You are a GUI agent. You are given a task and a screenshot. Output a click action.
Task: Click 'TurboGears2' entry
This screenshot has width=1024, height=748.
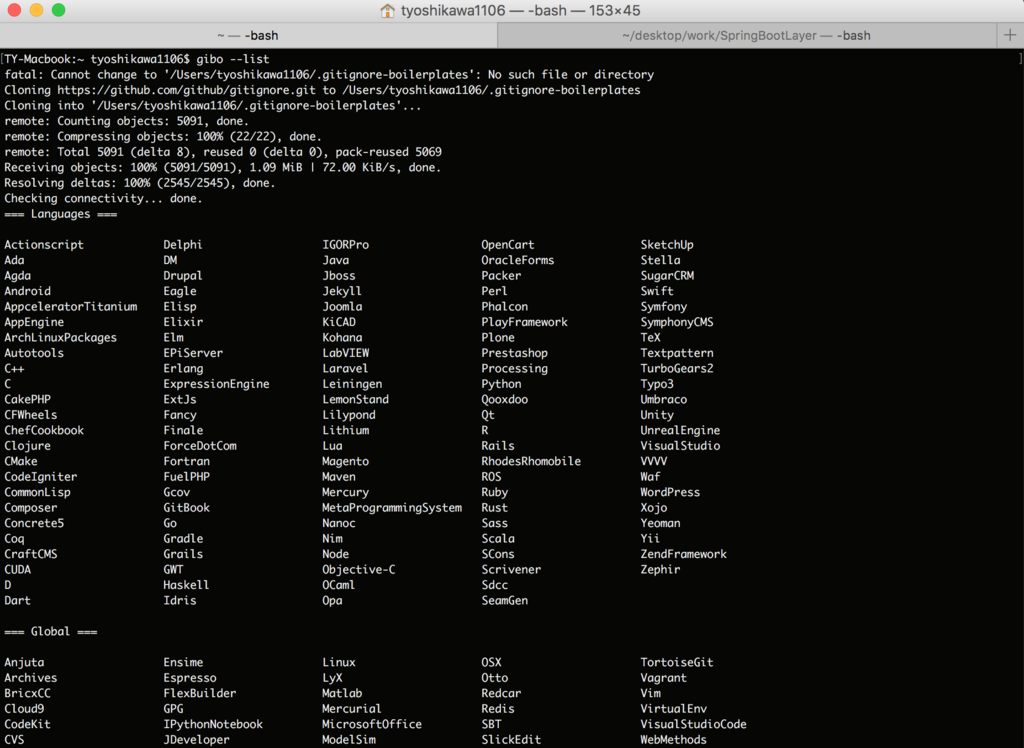(677, 368)
